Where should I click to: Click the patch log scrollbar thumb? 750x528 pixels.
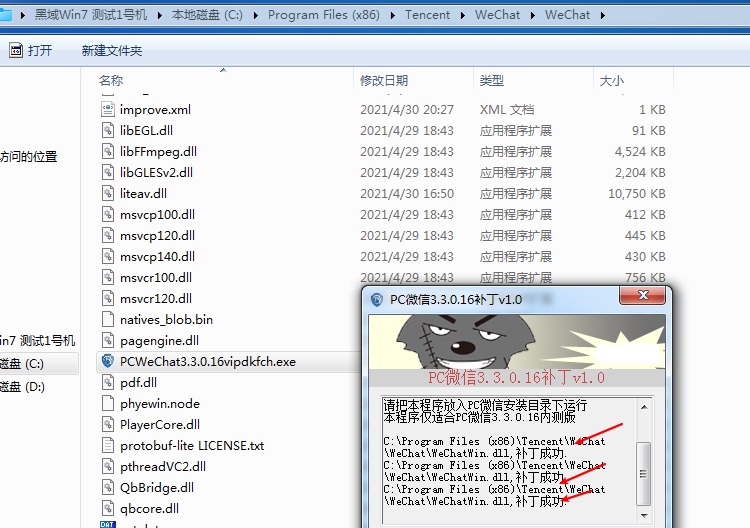coord(644,473)
